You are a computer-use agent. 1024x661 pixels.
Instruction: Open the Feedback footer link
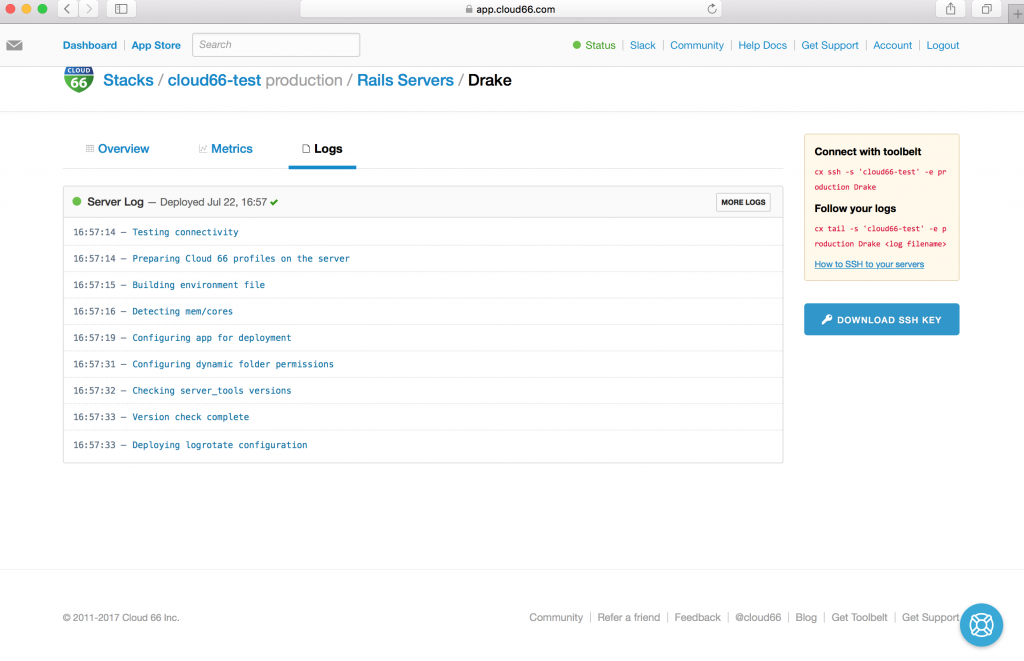pos(697,617)
